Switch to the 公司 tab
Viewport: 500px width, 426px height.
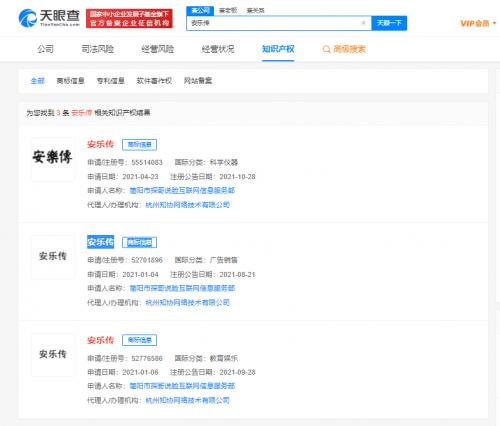(x=45, y=49)
